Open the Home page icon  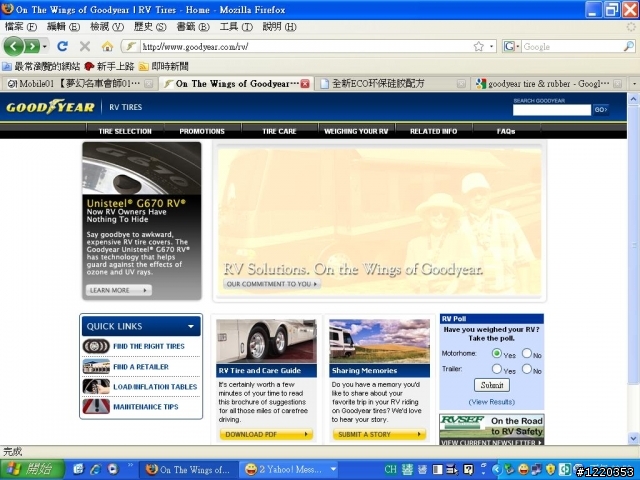click(107, 46)
